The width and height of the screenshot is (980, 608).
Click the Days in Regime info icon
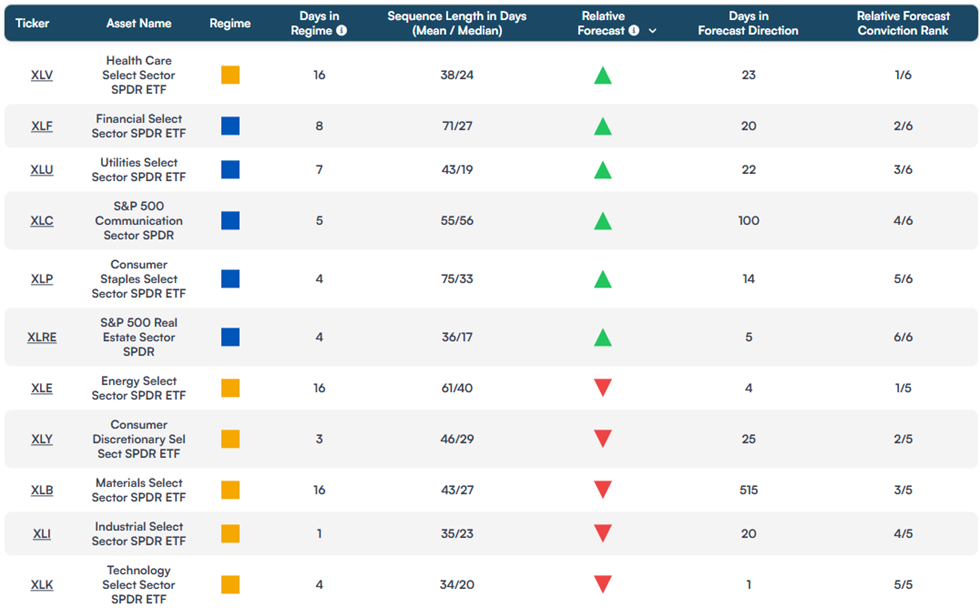coord(341,31)
